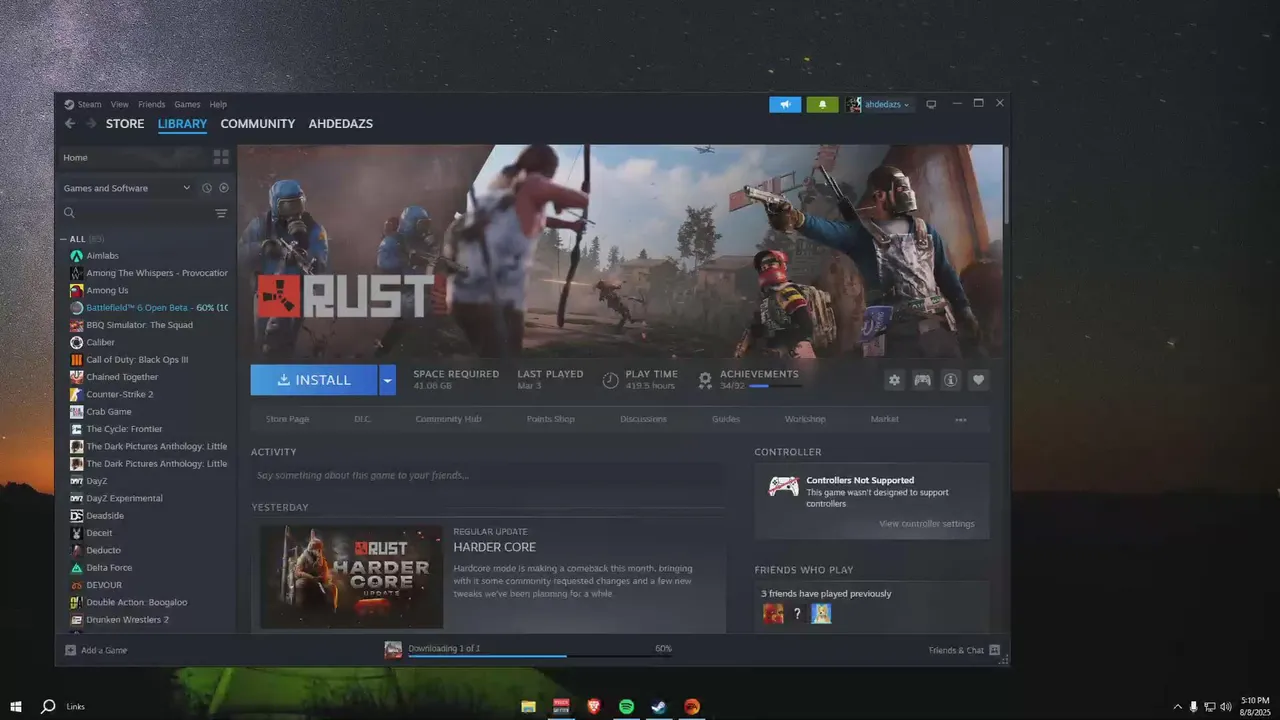
Task: Sort library by recent activity clock icon
Action: [x=207, y=188]
